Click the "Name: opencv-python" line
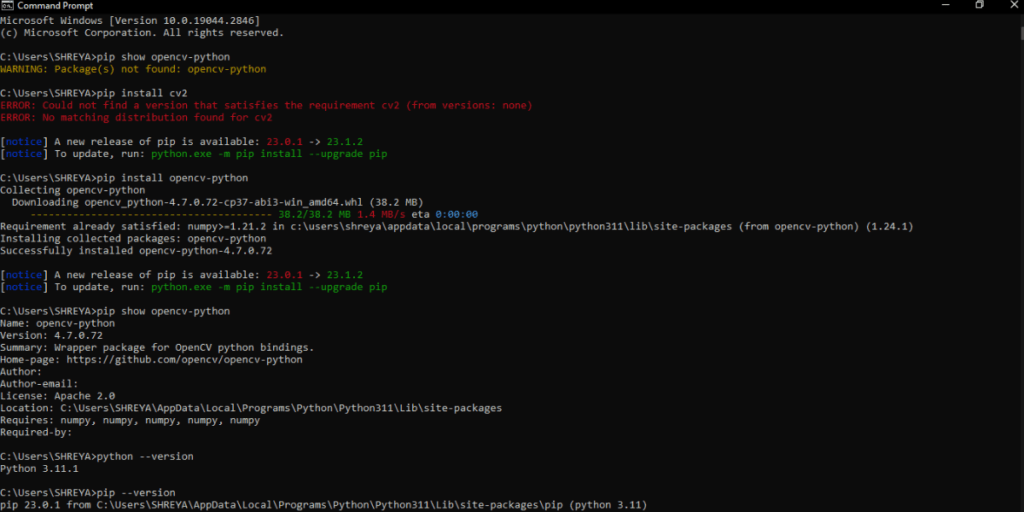Screen dimensions: 1024x512 click(x=57, y=323)
